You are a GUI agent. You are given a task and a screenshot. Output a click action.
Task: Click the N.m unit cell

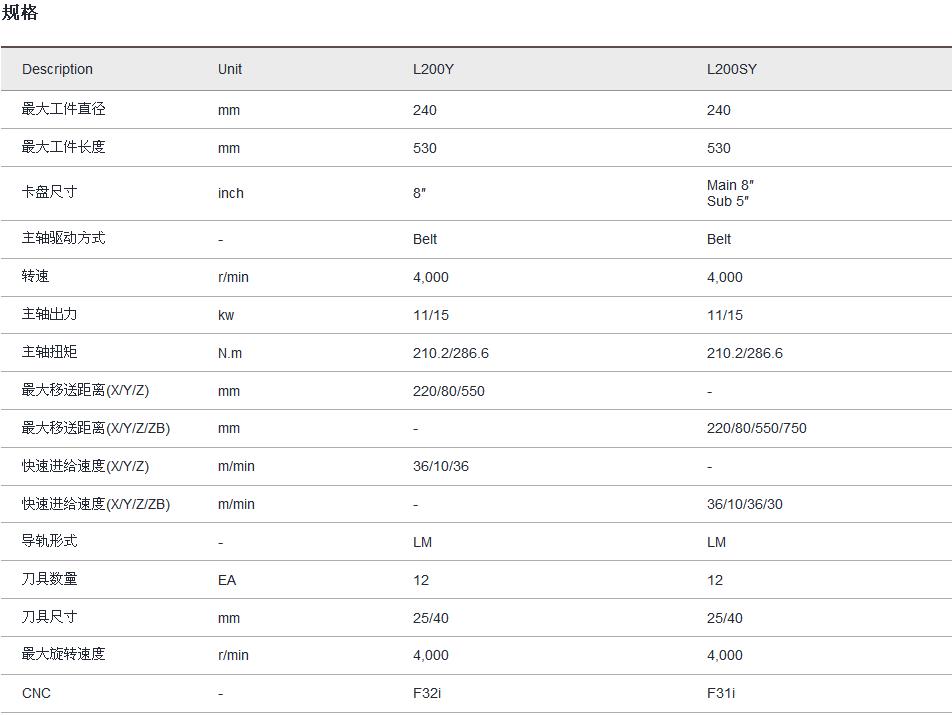(230, 353)
